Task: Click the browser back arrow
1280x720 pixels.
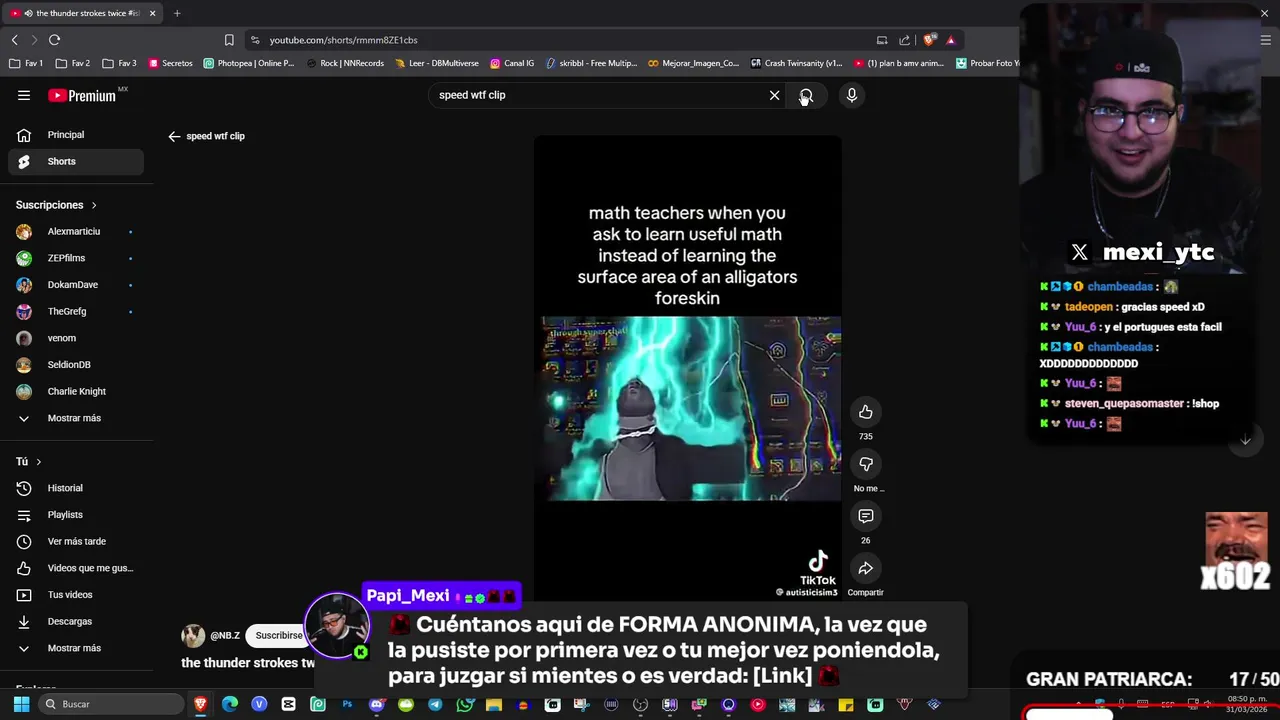Action: (14, 40)
